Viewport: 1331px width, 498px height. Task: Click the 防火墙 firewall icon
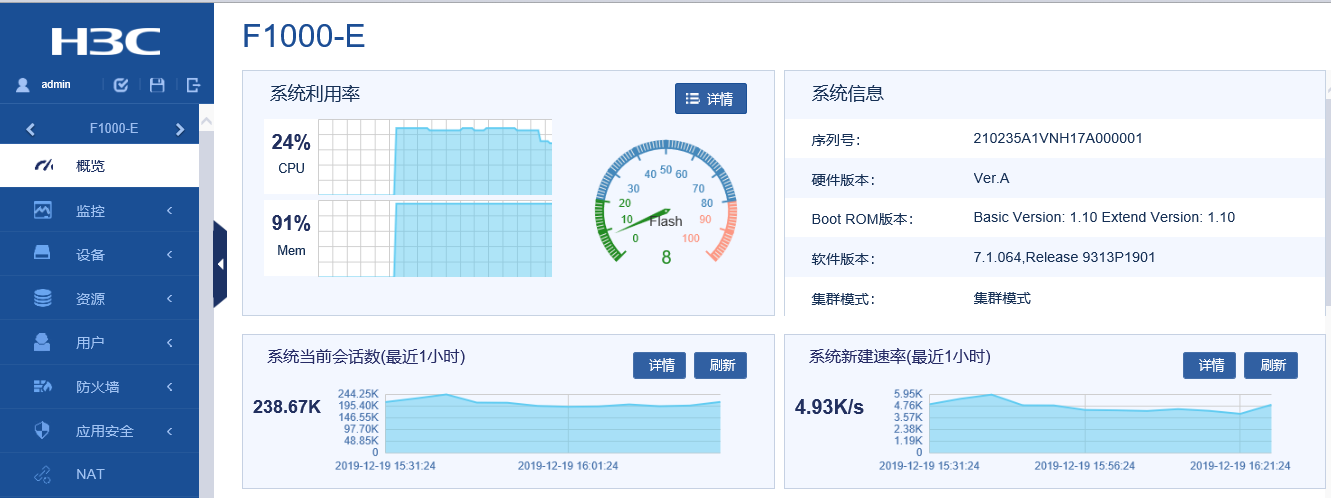[42, 386]
